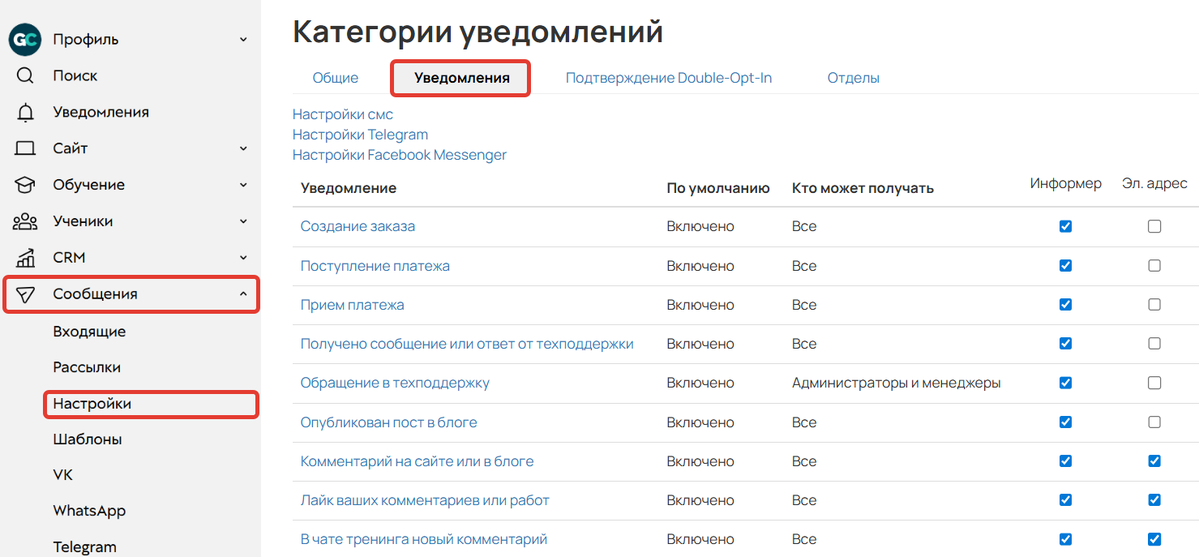1199x557 pixels.
Task: Enable Эл. адрес for Прием платежа
Action: 1155,305
